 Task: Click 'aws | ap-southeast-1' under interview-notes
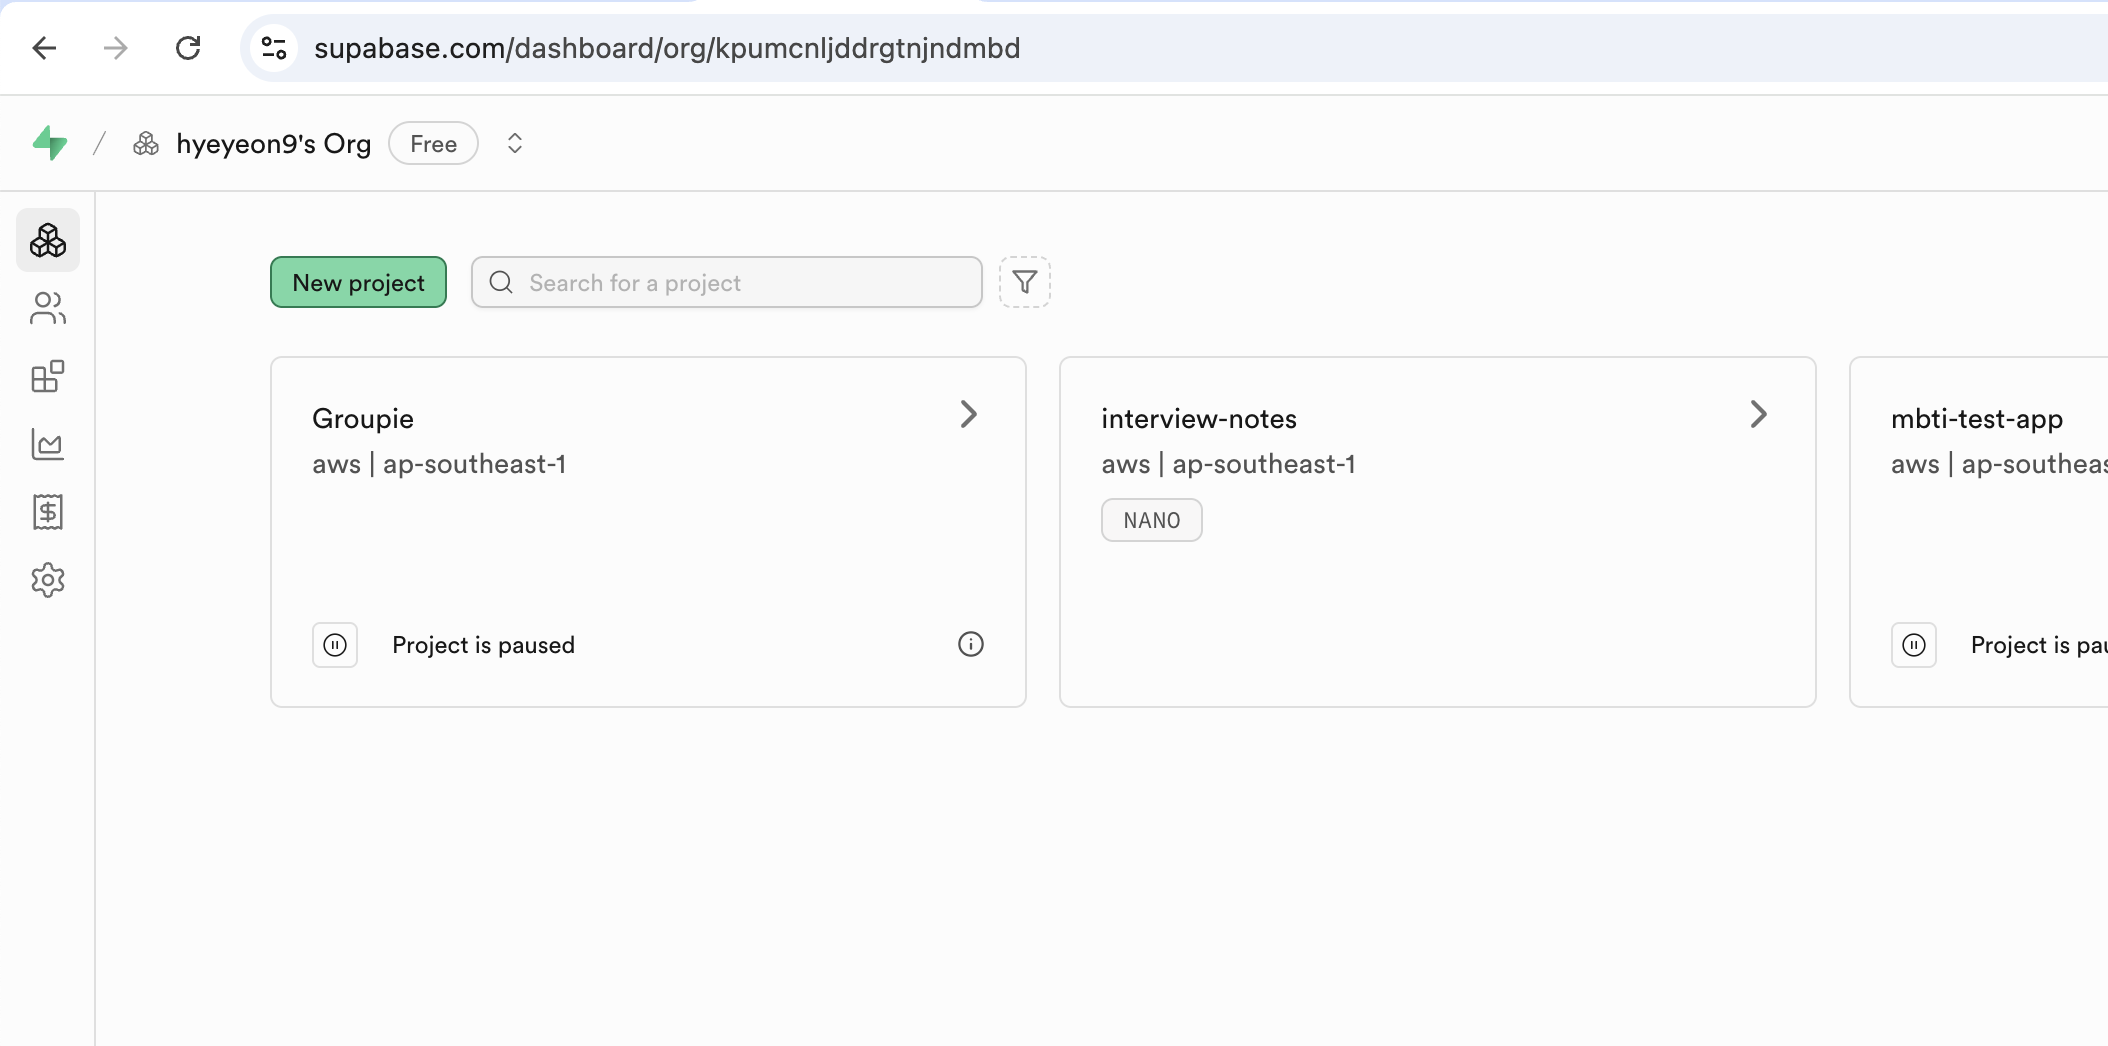click(x=1228, y=464)
